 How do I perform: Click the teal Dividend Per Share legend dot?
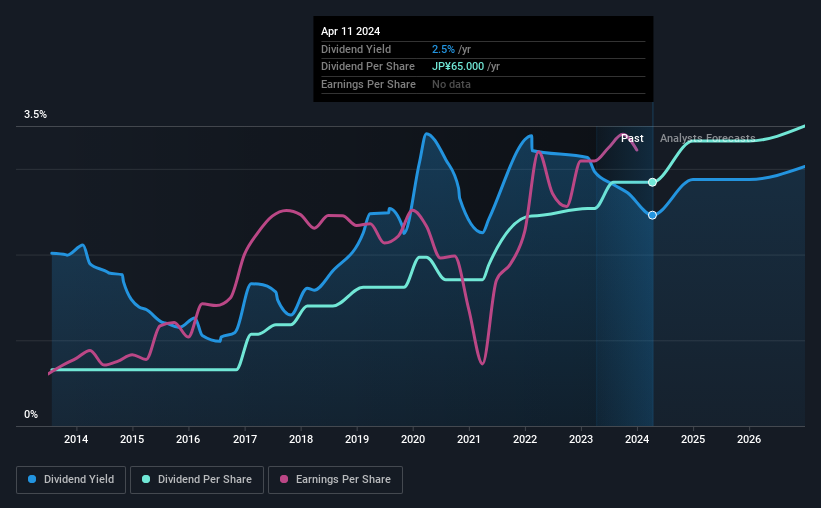146,479
